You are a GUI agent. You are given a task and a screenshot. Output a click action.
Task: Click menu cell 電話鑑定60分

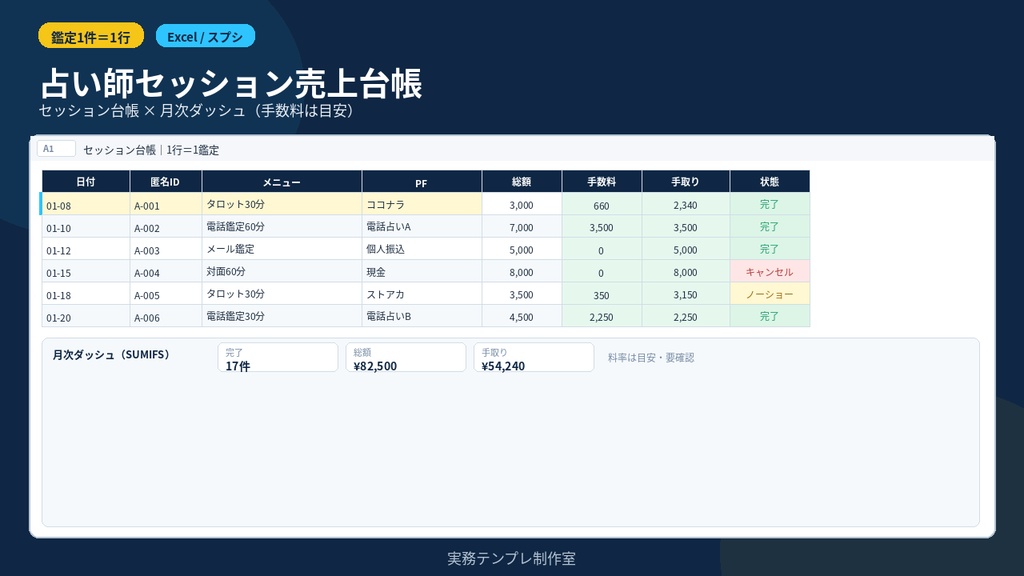tap(281, 227)
